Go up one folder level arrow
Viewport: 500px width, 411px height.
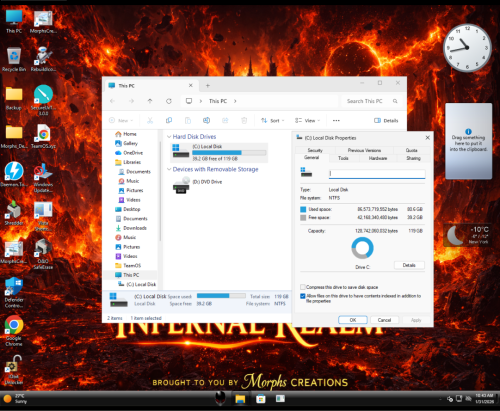point(150,101)
